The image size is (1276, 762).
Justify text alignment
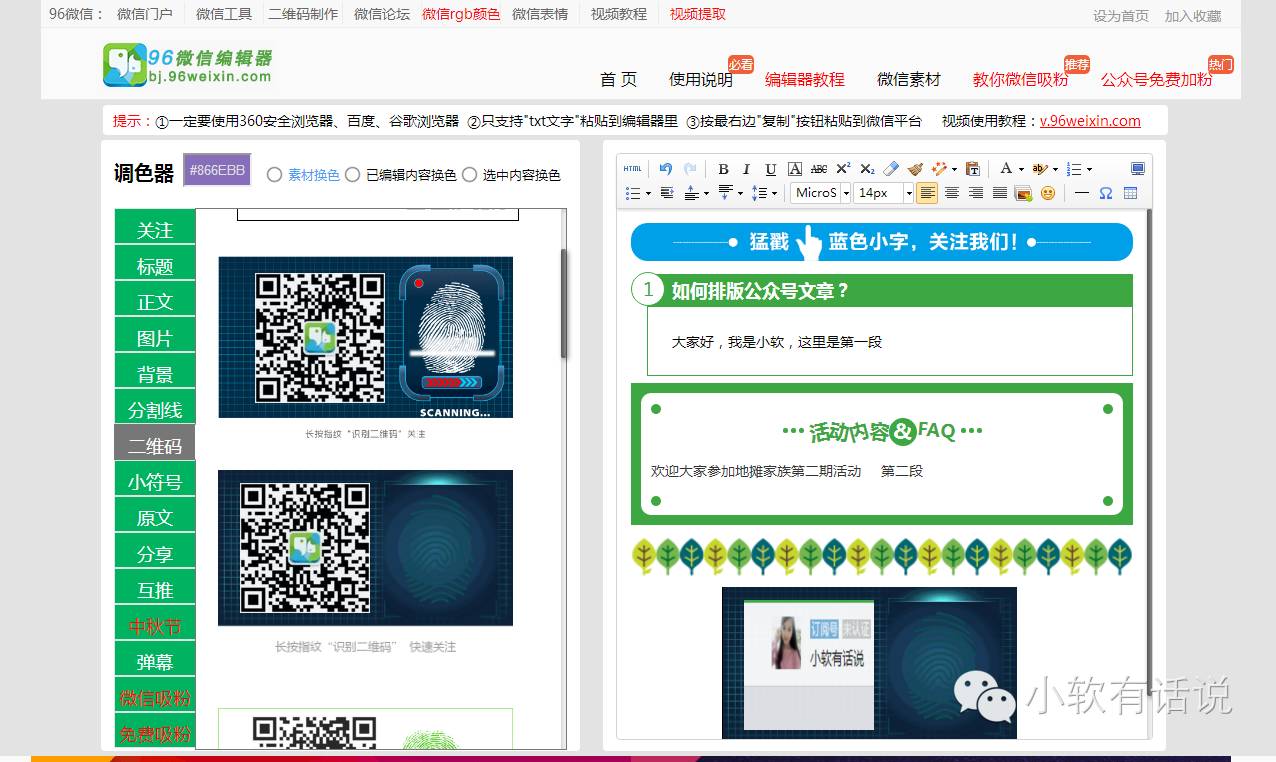pyautogui.click(x=1000, y=193)
